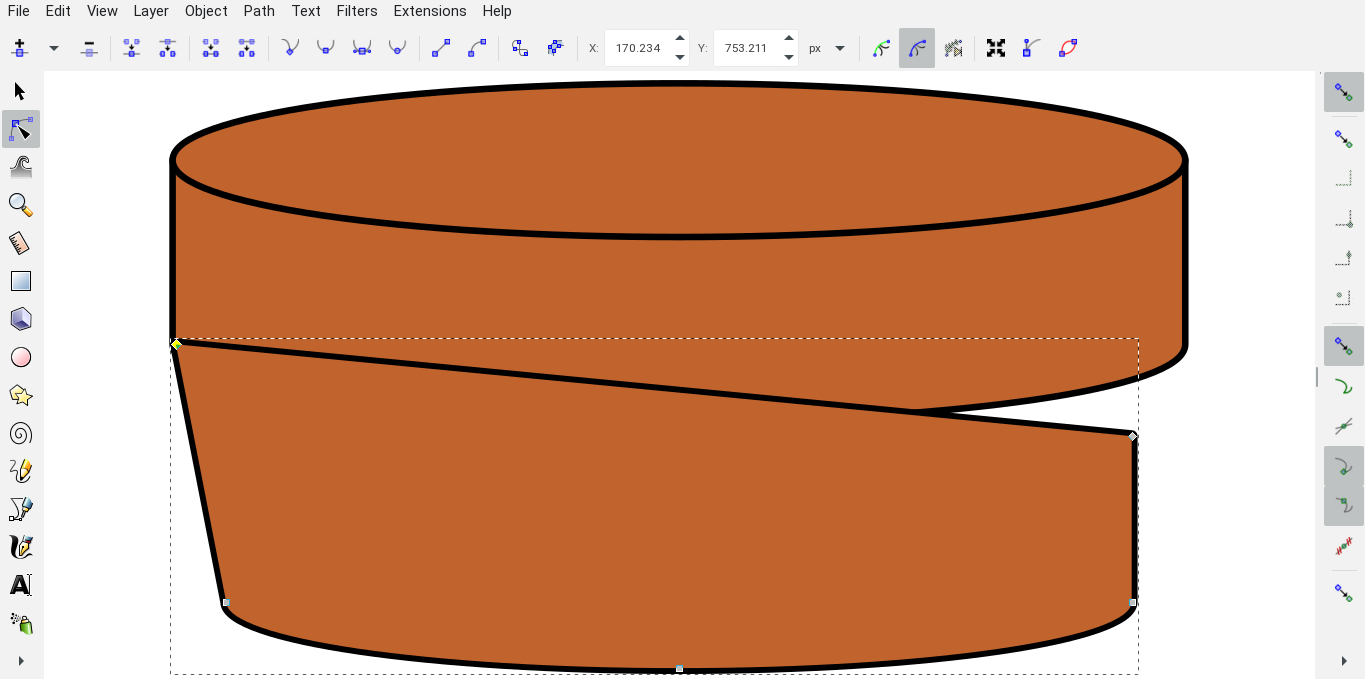The height and width of the screenshot is (679, 1365).
Task: Switch to the Selector arrow tool
Action: click(x=18, y=90)
